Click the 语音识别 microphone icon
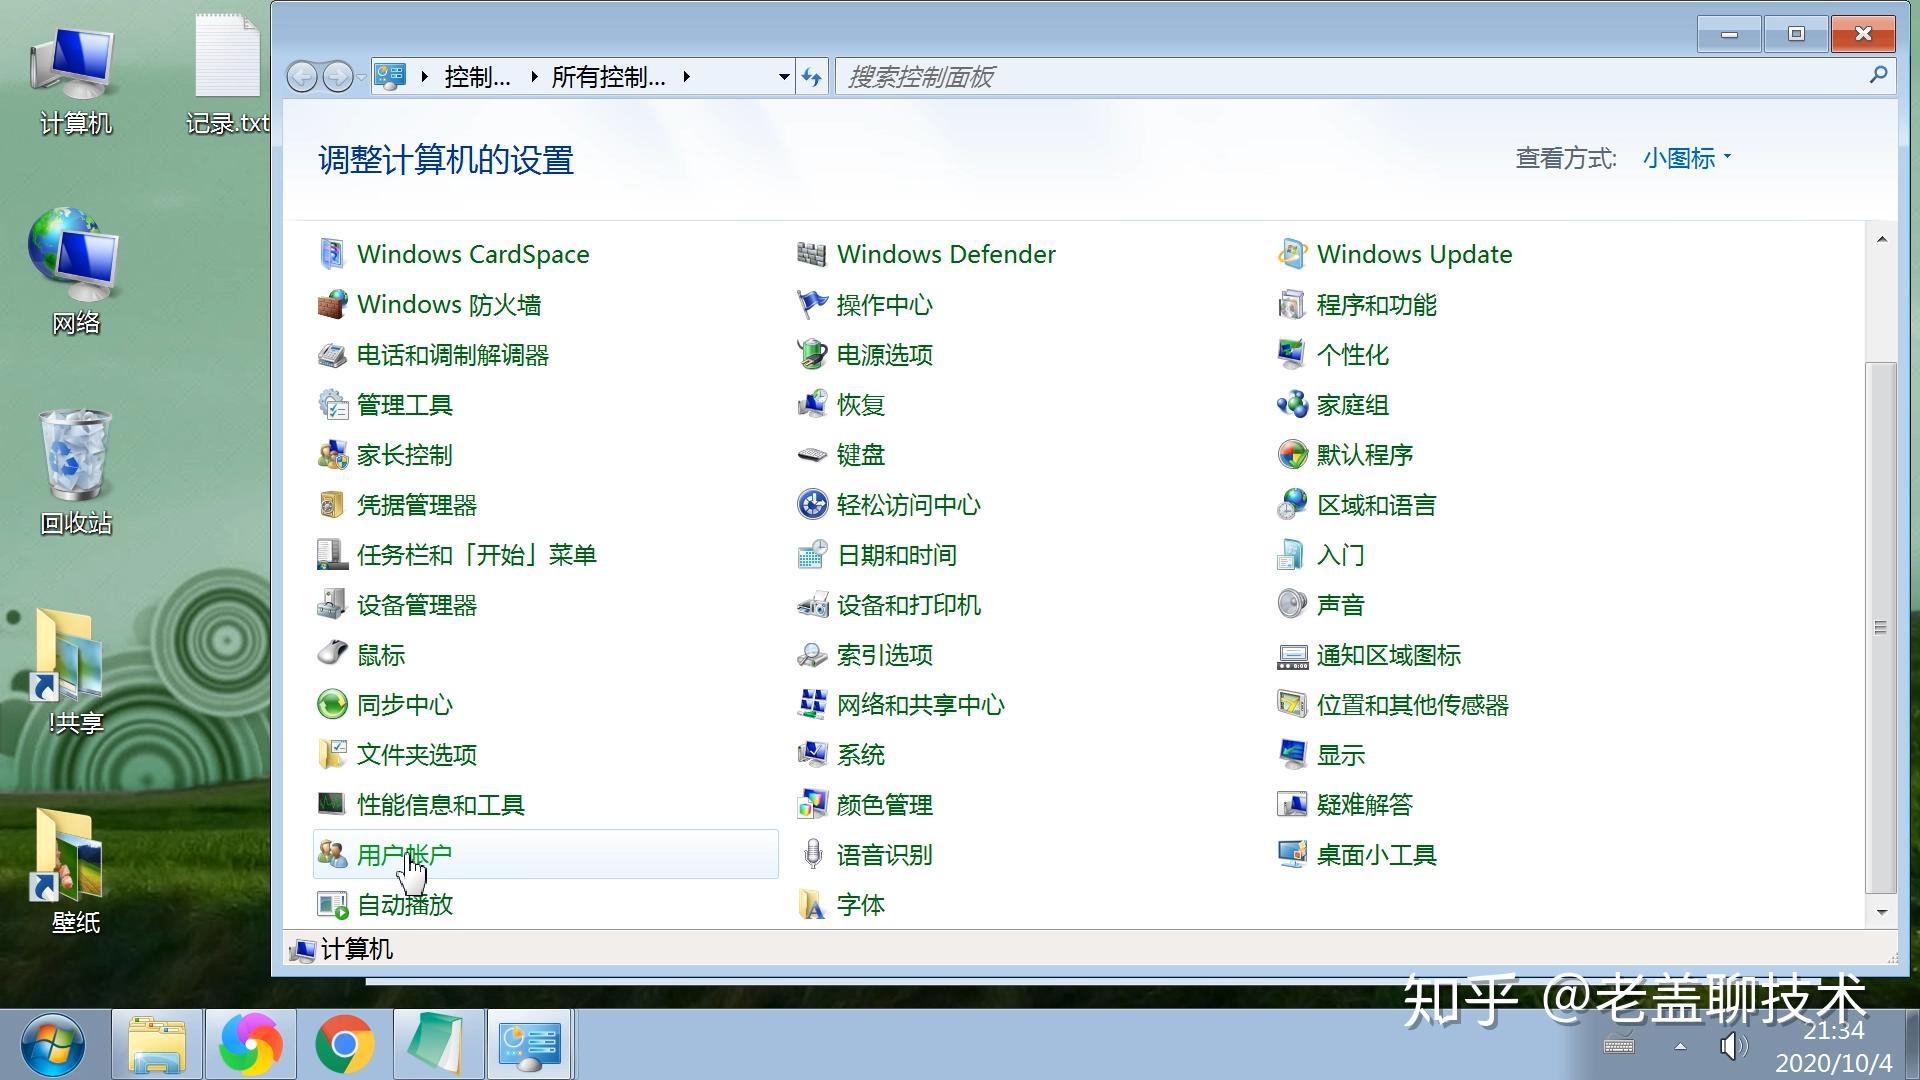 coord(812,854)
